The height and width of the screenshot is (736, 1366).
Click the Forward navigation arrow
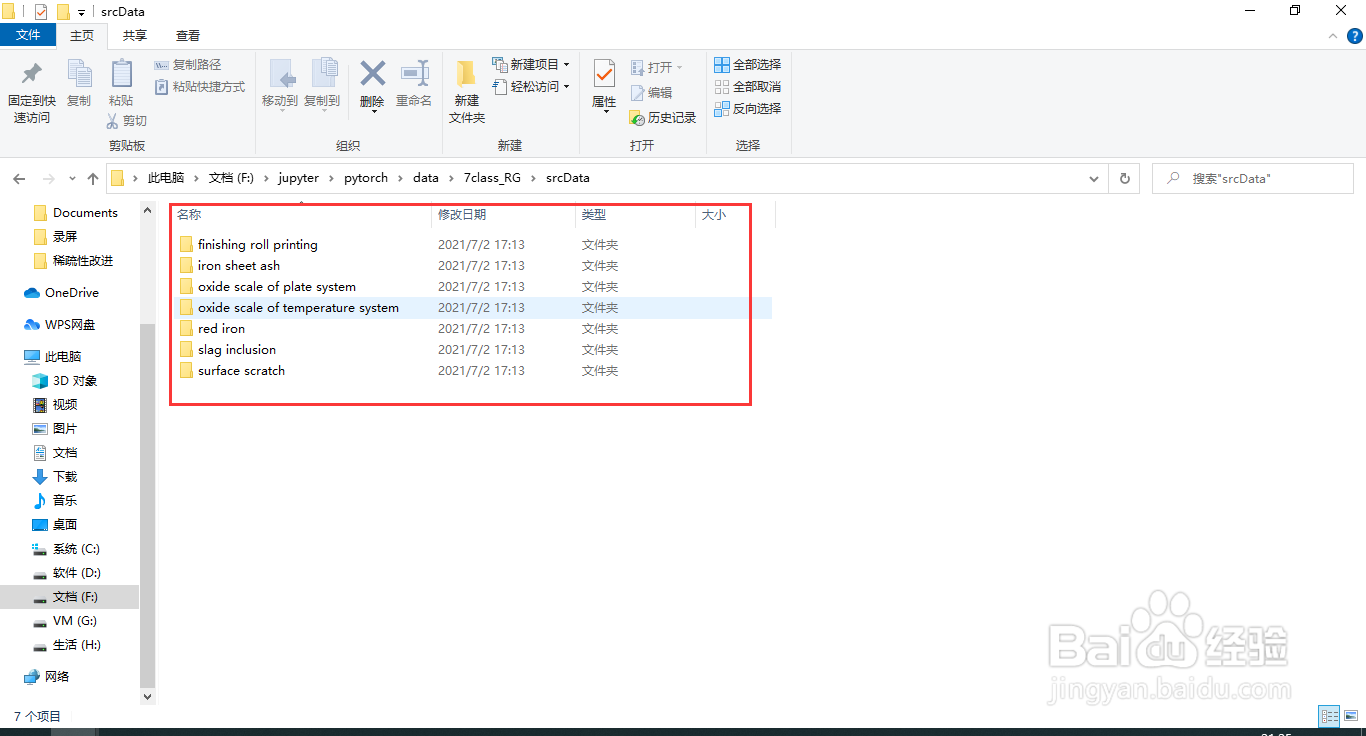tap(48, 178)
